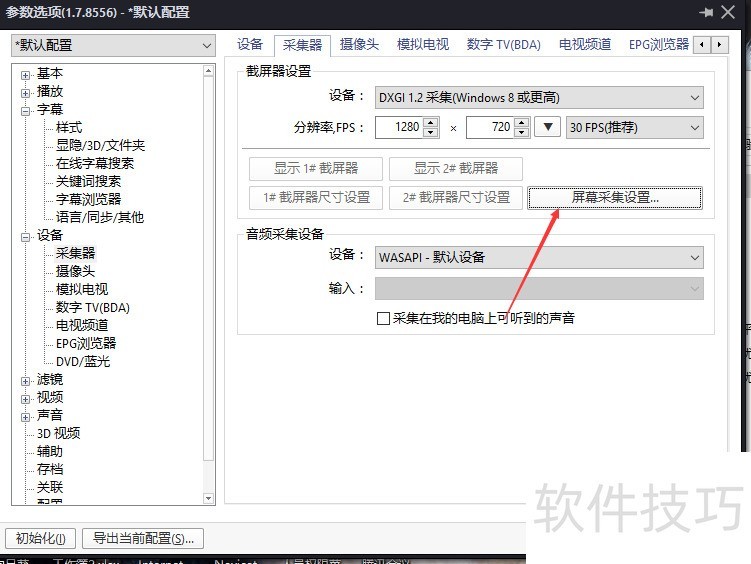Open the 30 FPS(推荐) dropdown
The image size is (751, 564).
pos(634,128)
